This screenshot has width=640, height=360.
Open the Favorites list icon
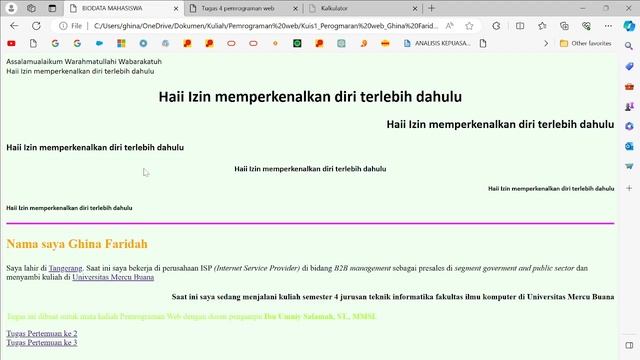pos(542,26)
